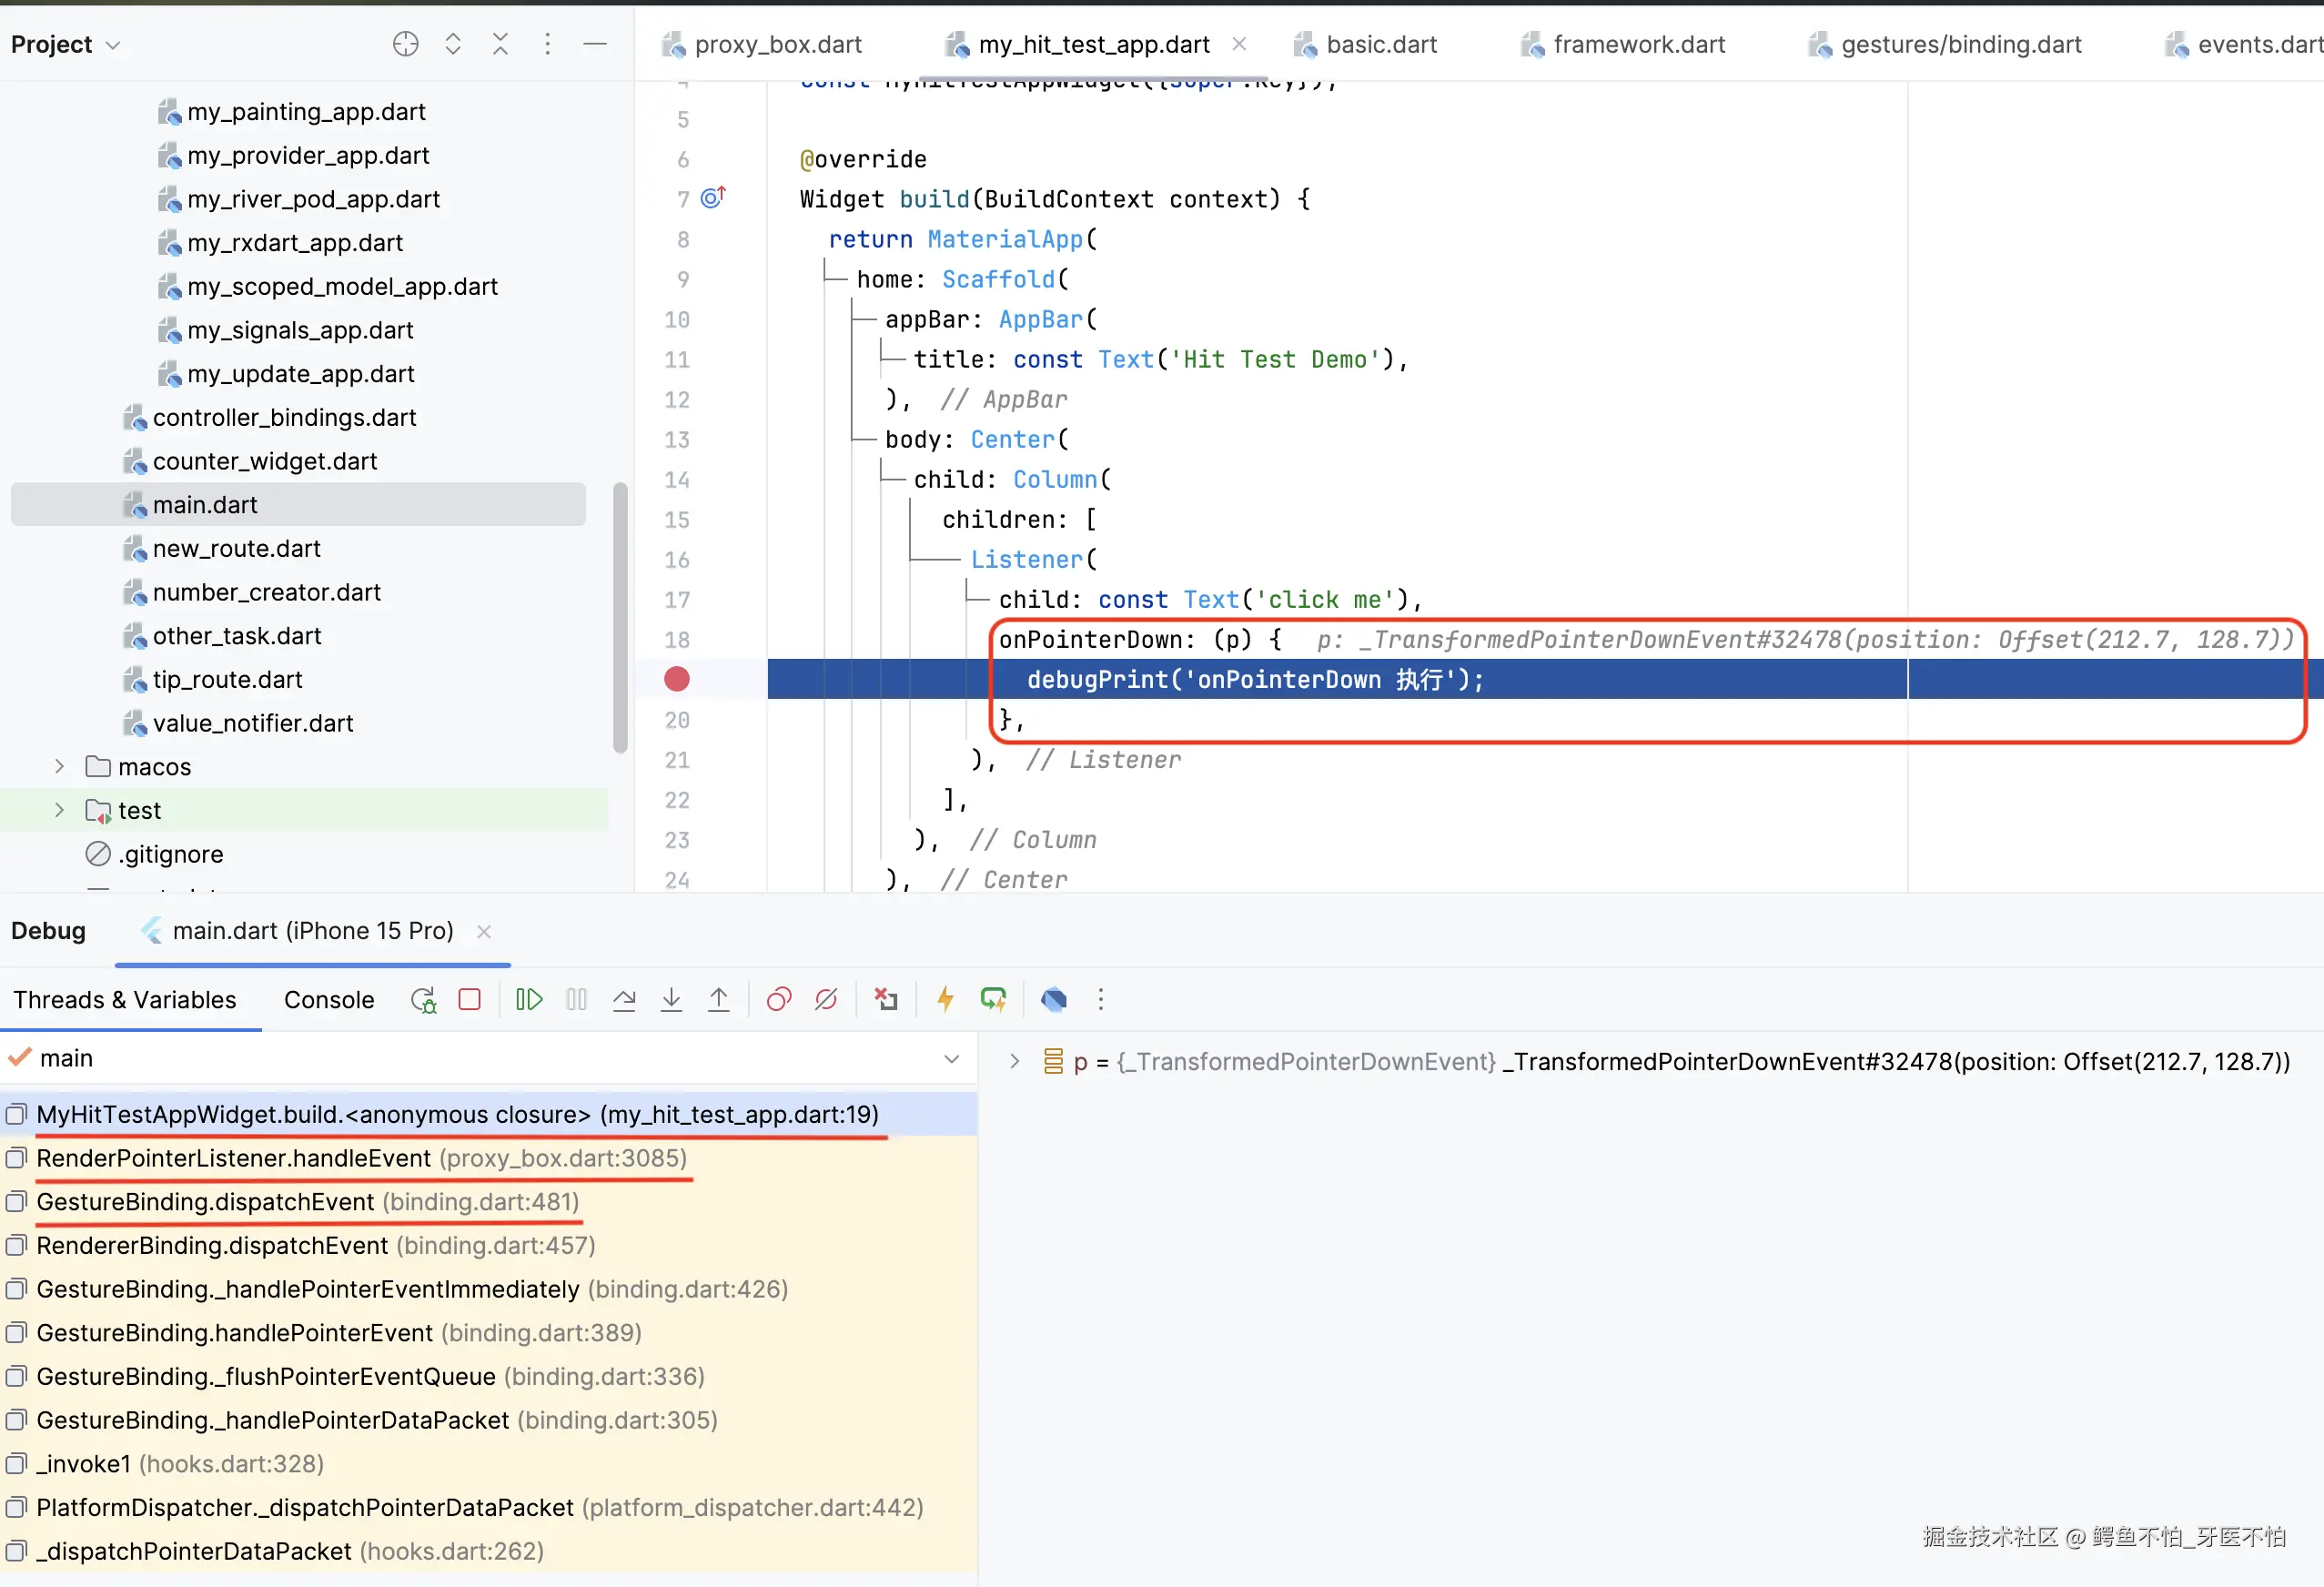Expand variable p in Variables pane

click(1014, 1061)
